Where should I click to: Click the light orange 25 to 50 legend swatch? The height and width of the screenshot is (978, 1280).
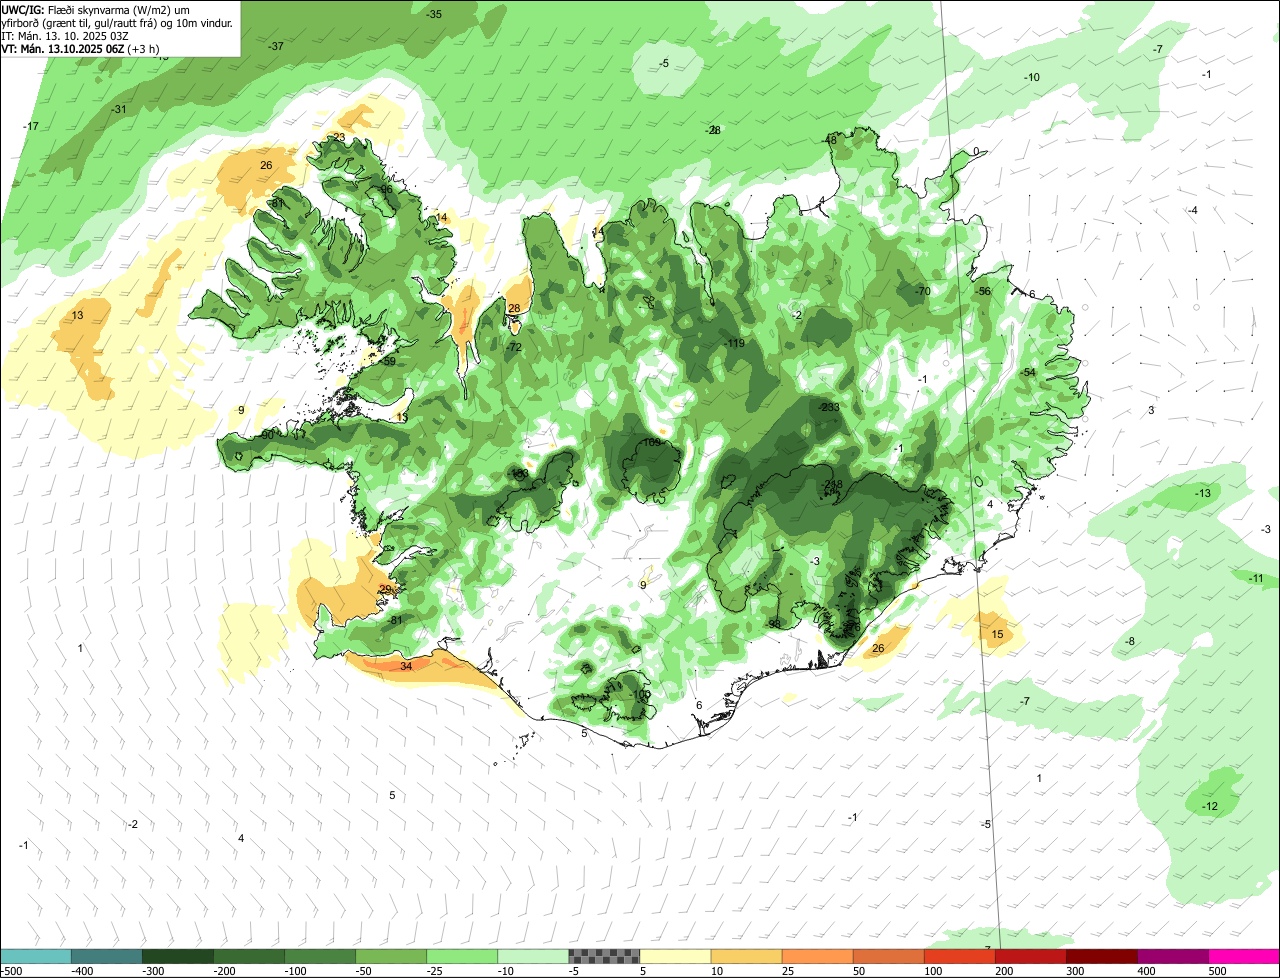click(817, 957)
